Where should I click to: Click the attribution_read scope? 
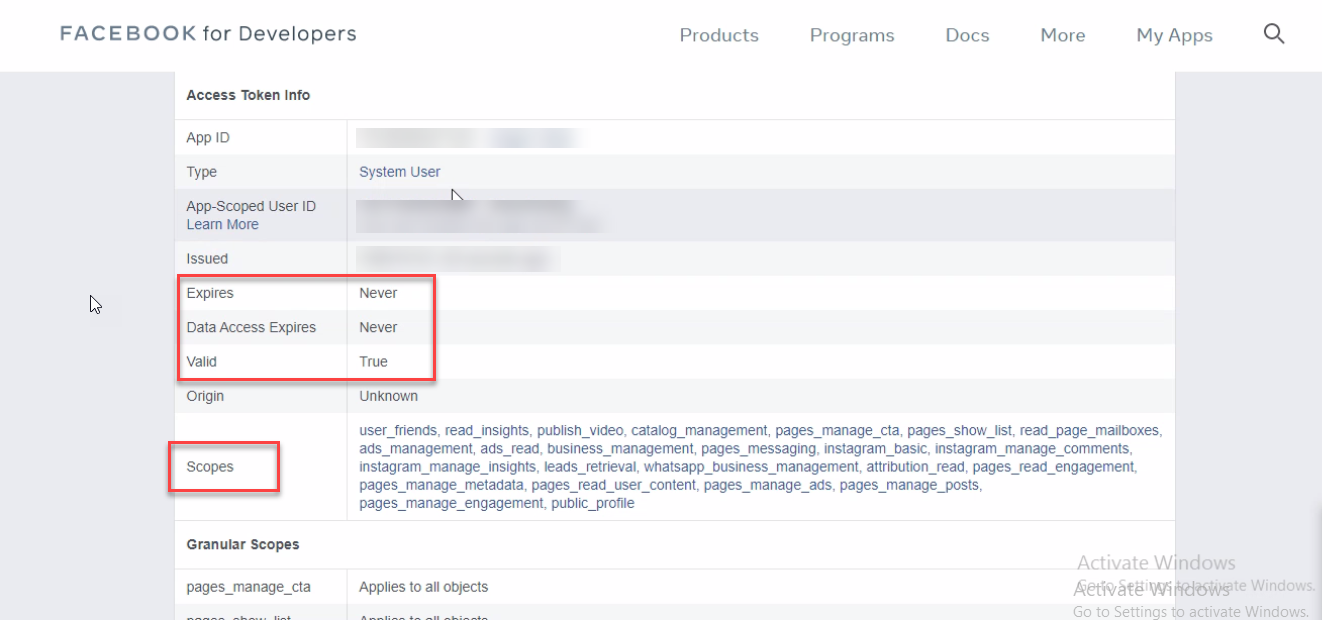[915, 467]
